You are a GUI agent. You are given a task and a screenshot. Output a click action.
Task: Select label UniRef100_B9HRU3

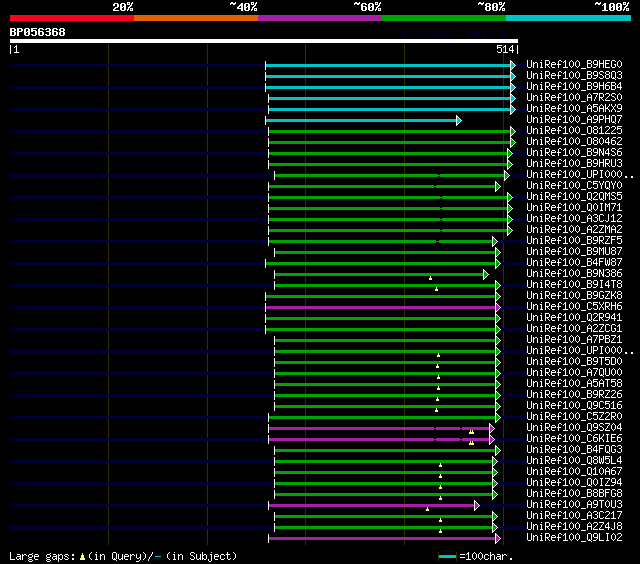point(574,164)
